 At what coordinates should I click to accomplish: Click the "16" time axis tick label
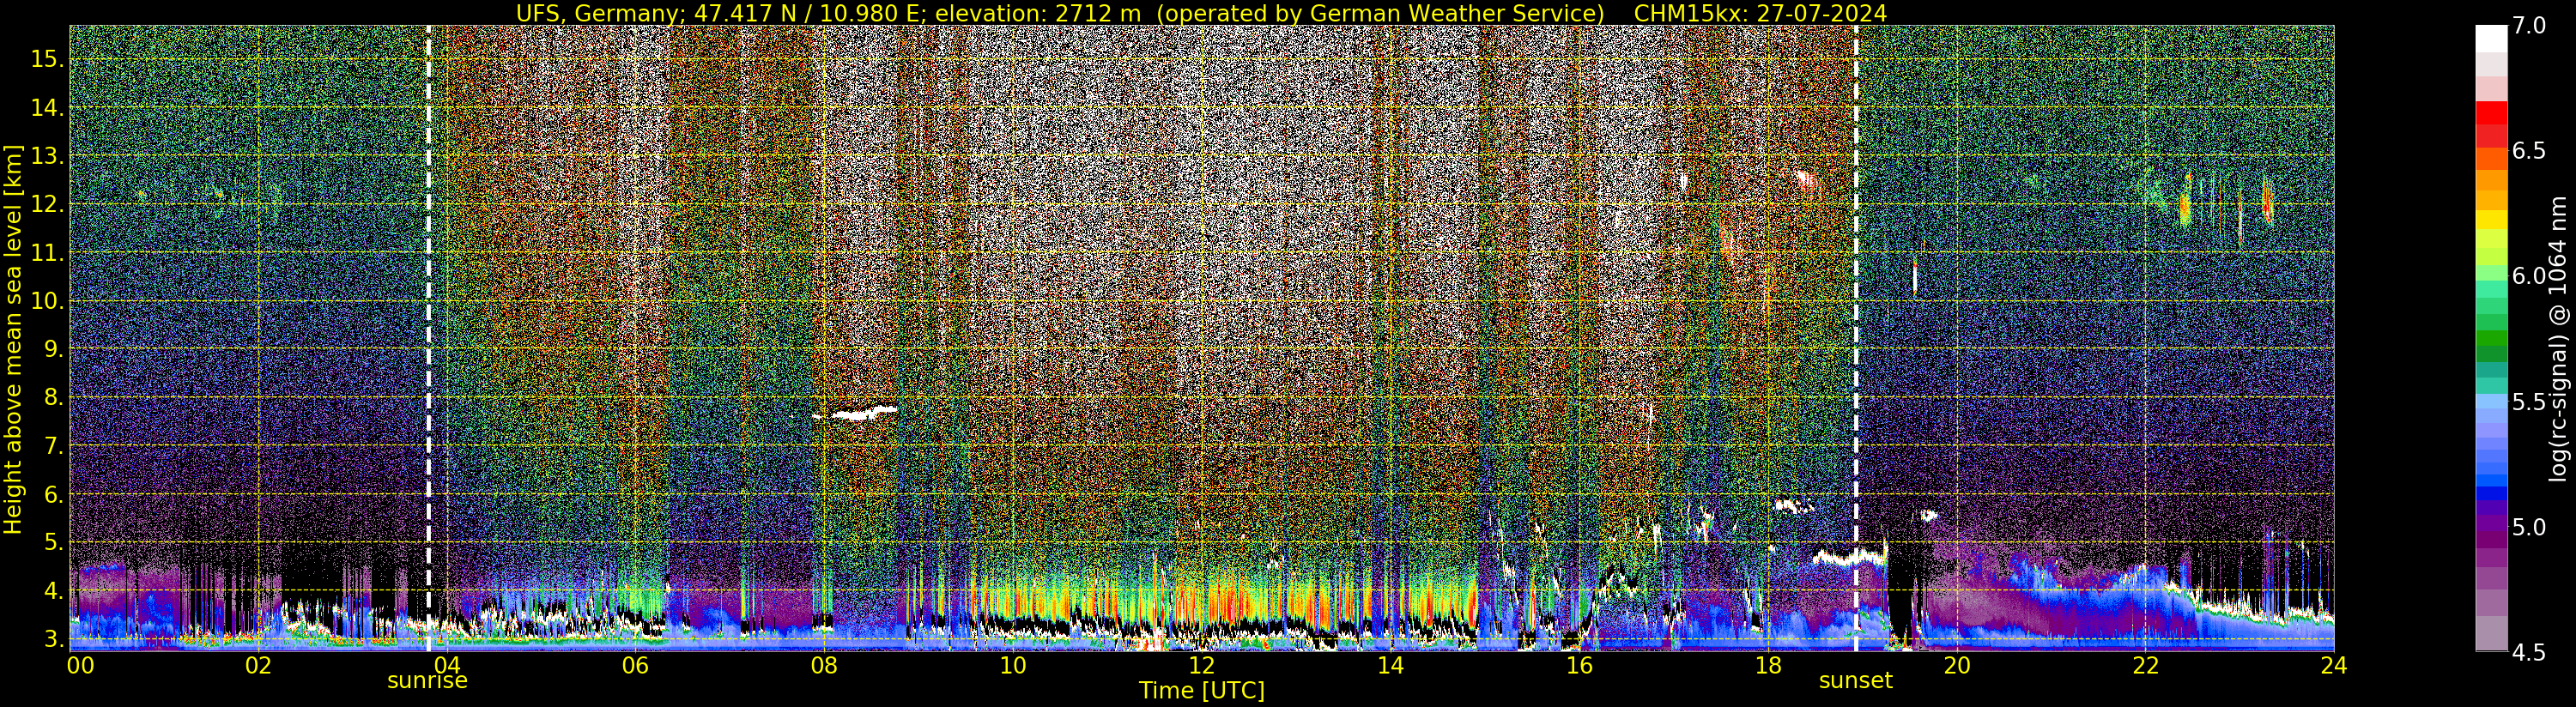pyautogui.click(x=1579, y=665)
